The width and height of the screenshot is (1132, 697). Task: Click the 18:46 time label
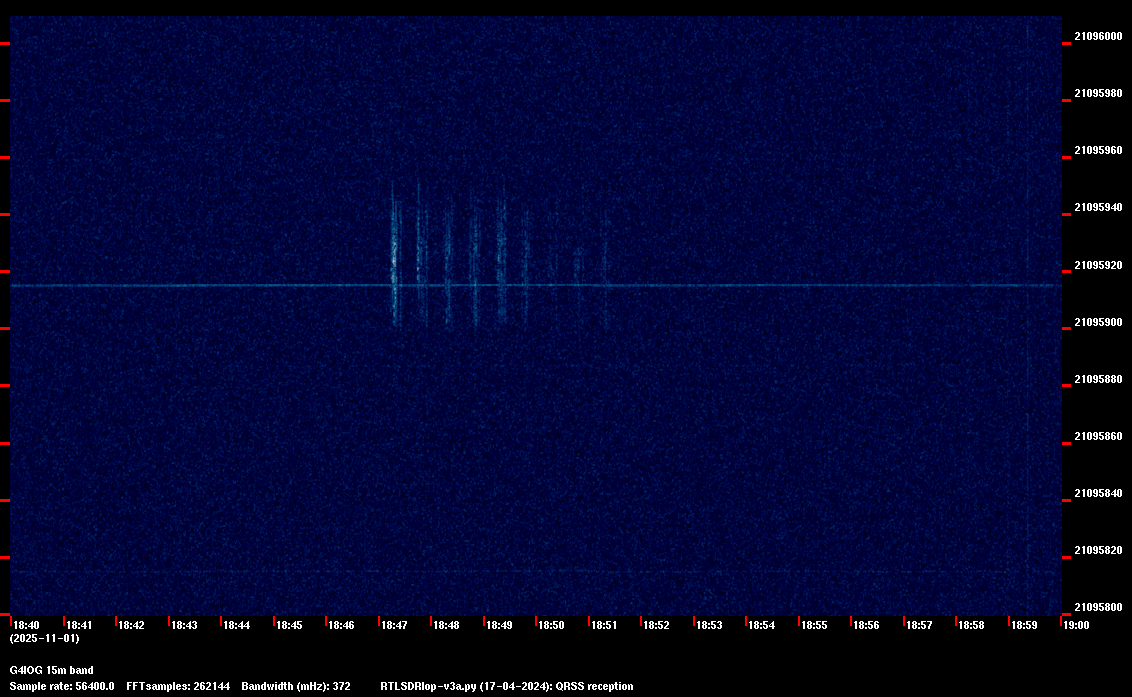(x=341, y=625)
